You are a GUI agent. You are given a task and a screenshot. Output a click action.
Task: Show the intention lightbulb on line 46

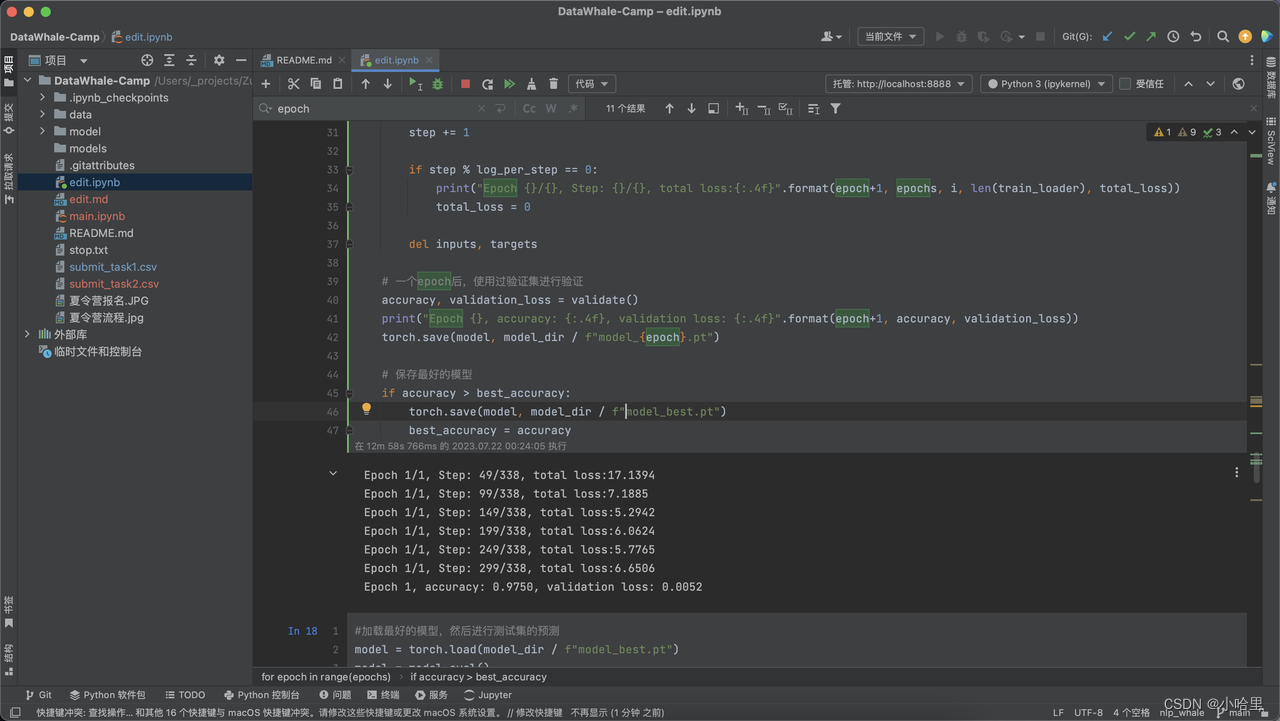pos(366,409)
